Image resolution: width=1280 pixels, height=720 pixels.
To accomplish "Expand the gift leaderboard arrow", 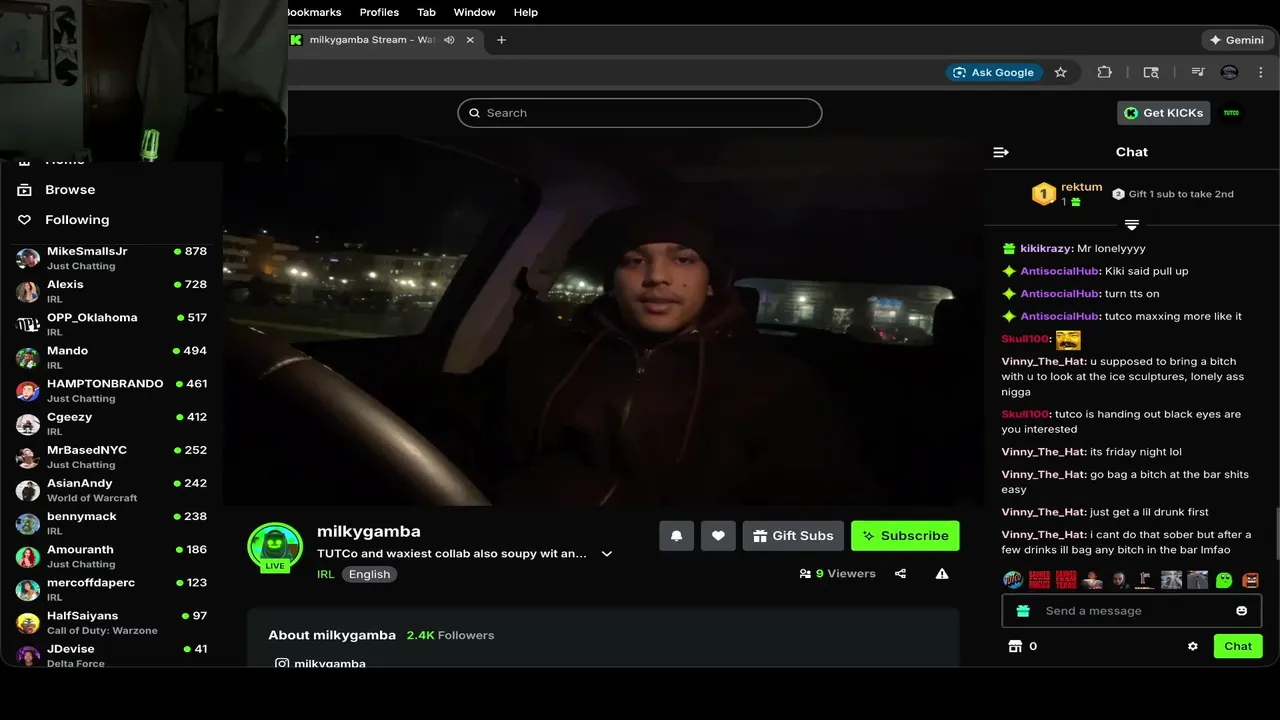I will coord(1132,224).
